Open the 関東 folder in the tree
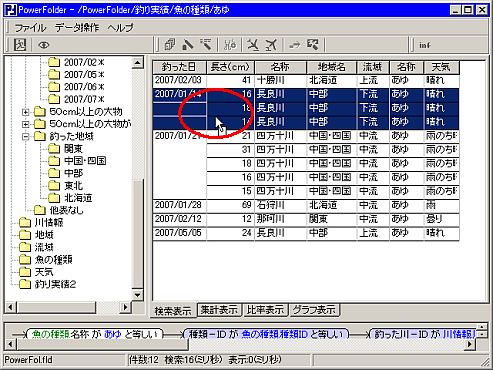 coord(73,148)
